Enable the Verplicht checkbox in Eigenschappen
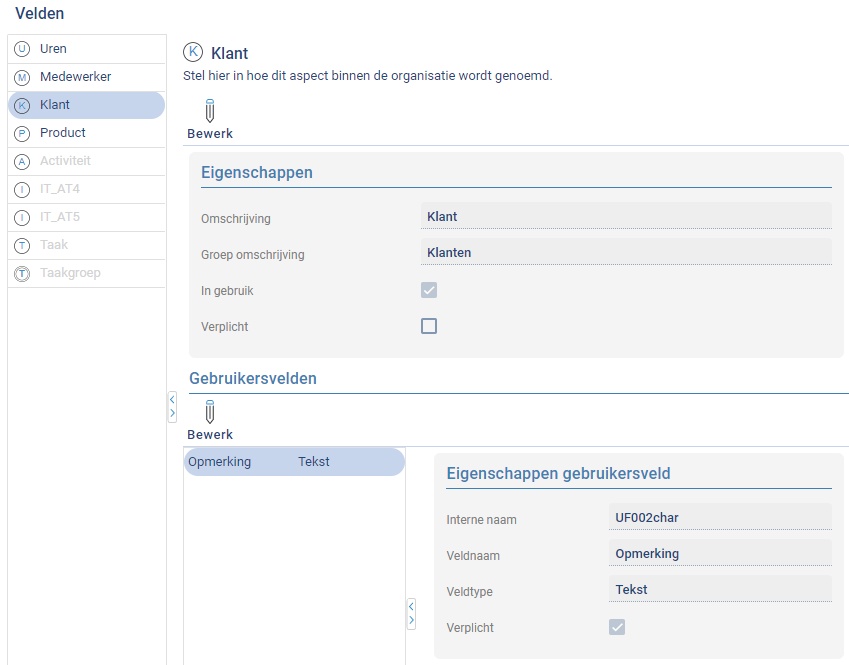The image size is (849, 665). tap(429, 326)
